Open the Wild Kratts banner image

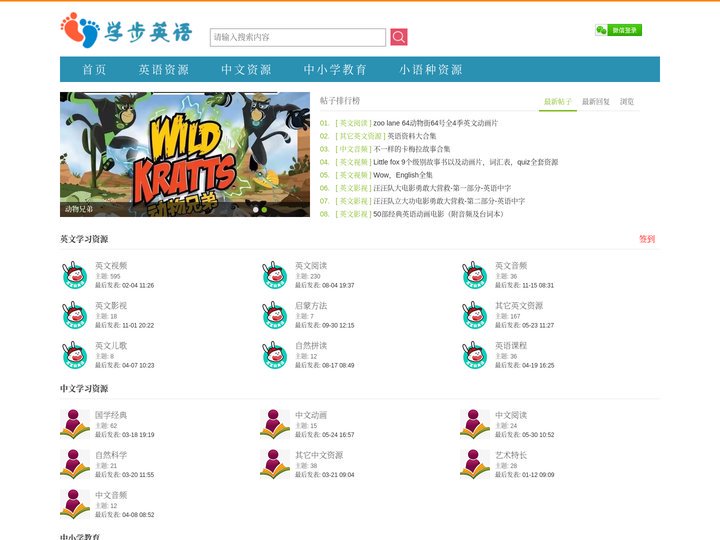(185, 154)
